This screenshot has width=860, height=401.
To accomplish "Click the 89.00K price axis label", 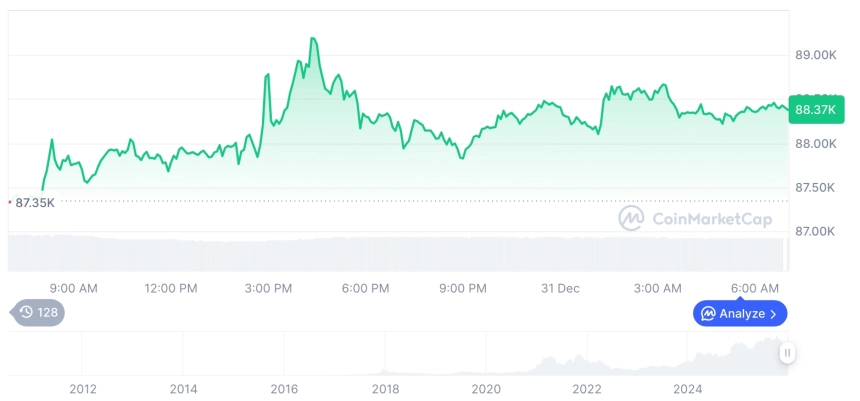I will pos(815,55).
